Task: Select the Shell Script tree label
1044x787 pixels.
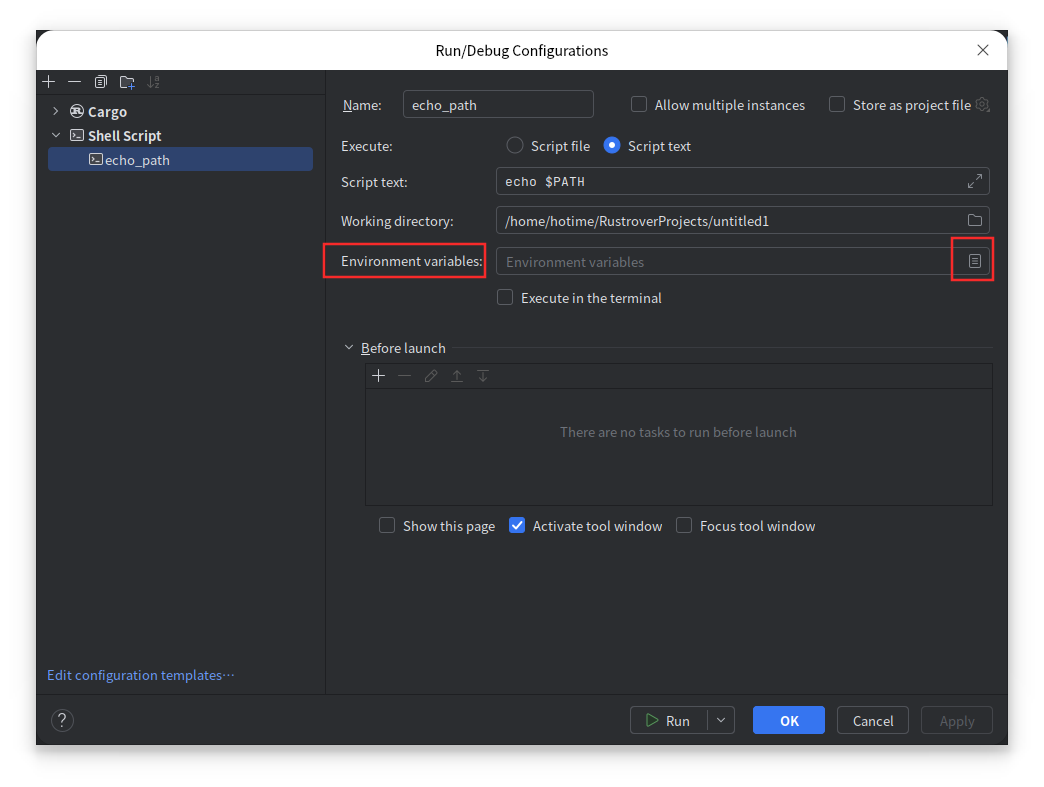Action: 125,136
